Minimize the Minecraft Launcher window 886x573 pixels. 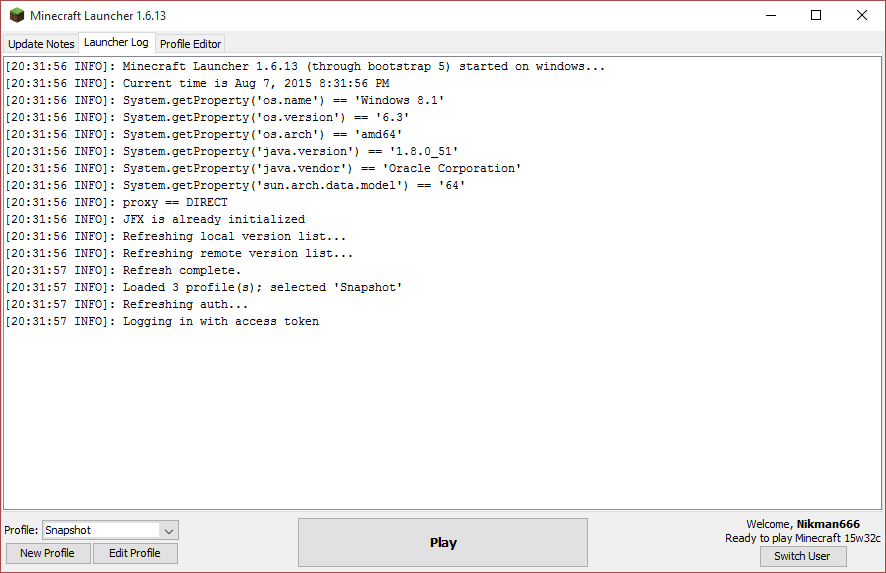click(771, 15)
